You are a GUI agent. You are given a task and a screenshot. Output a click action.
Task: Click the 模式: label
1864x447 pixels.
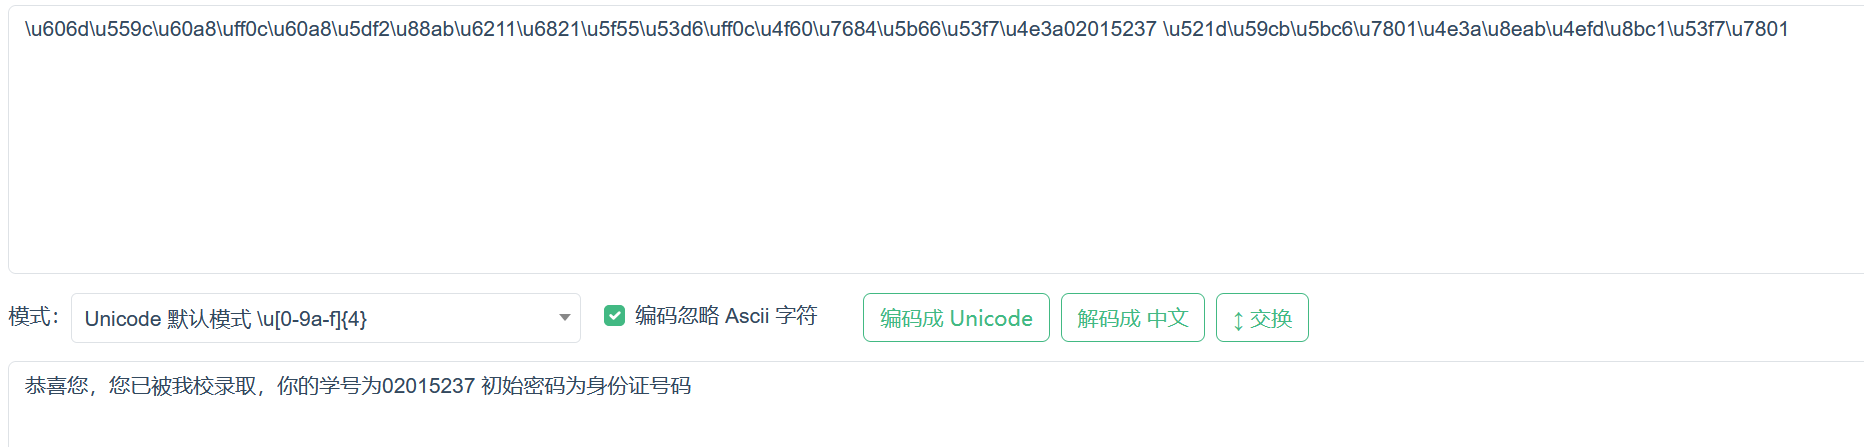click(x=33, y=317)
